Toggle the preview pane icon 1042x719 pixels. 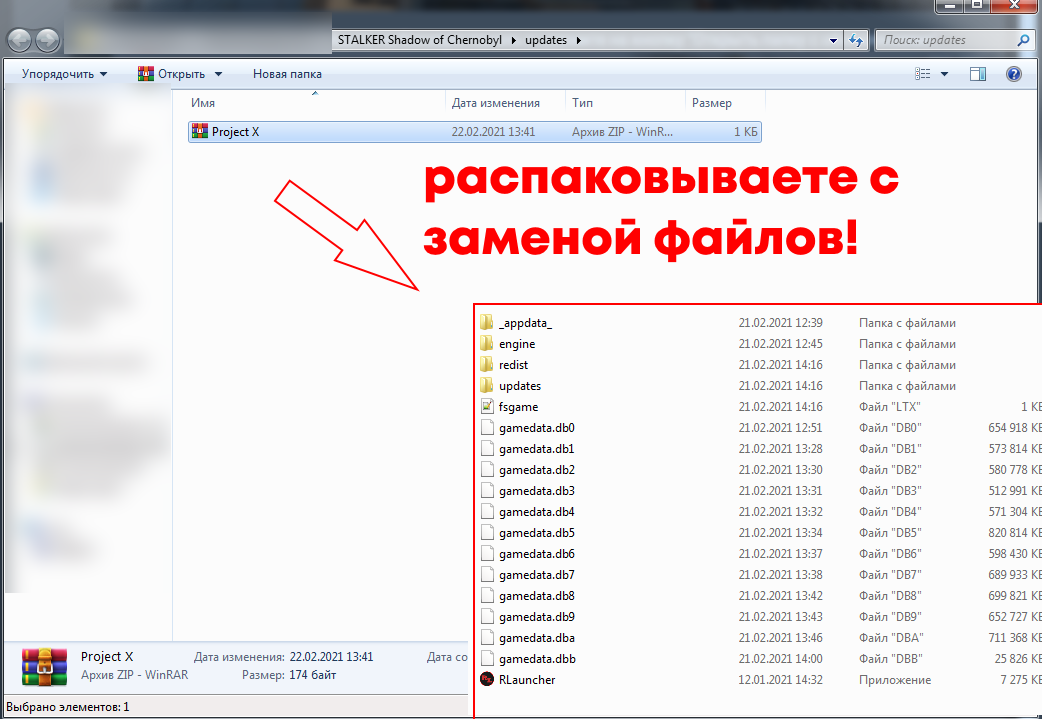(978, 74)
